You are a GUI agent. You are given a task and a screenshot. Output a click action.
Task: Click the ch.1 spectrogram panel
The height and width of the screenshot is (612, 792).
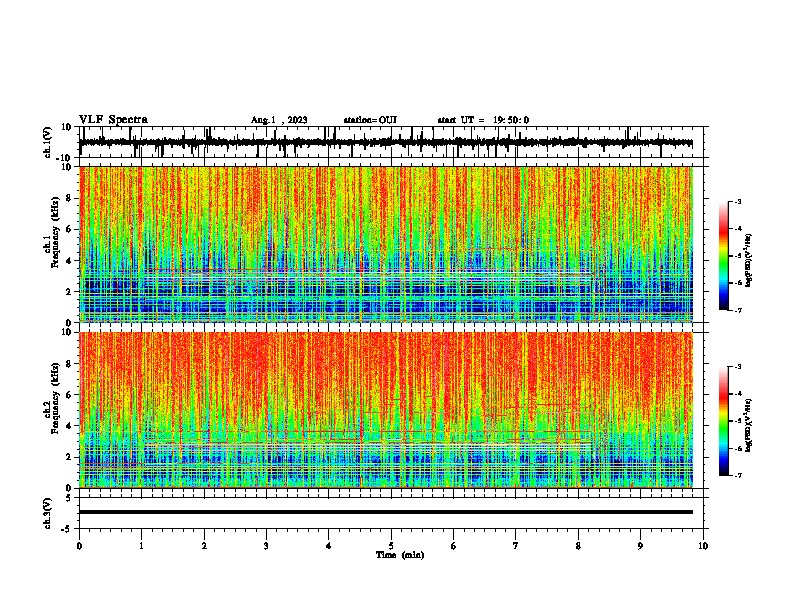(386, 244)
